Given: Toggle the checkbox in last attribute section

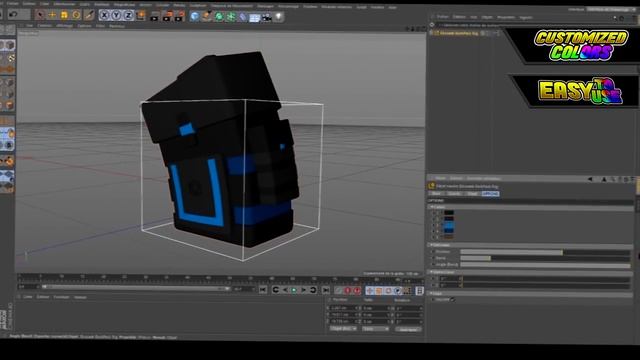Looking at the screenshot, I should [453, 300].
